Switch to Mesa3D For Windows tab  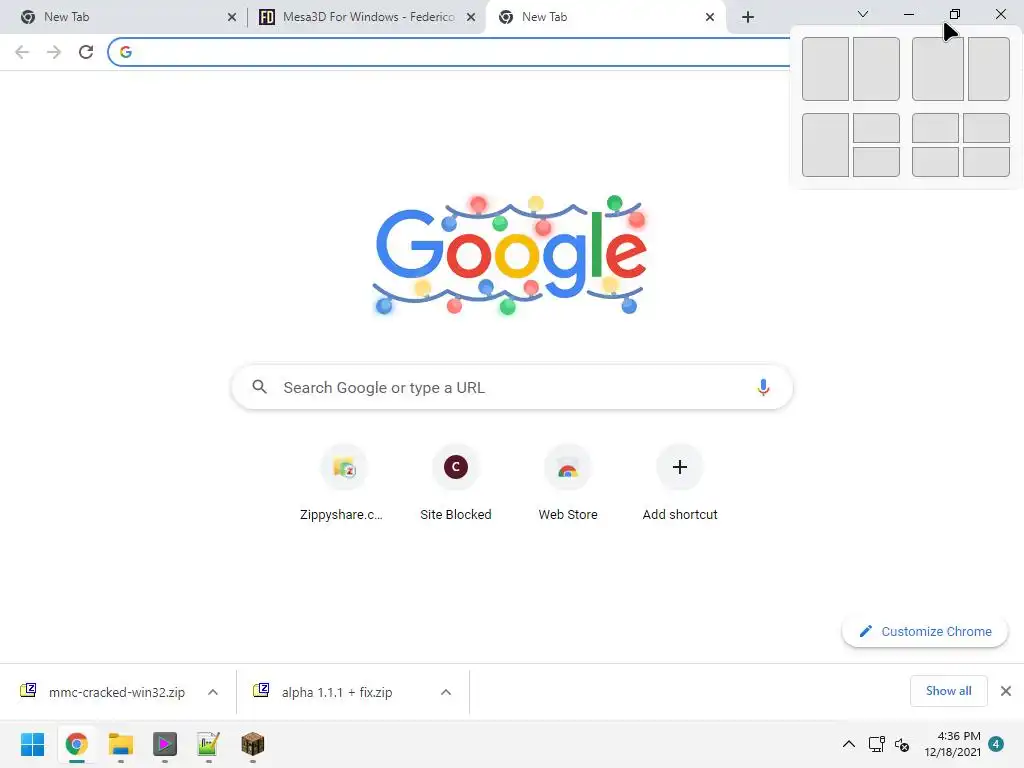(x=366, y=18)
